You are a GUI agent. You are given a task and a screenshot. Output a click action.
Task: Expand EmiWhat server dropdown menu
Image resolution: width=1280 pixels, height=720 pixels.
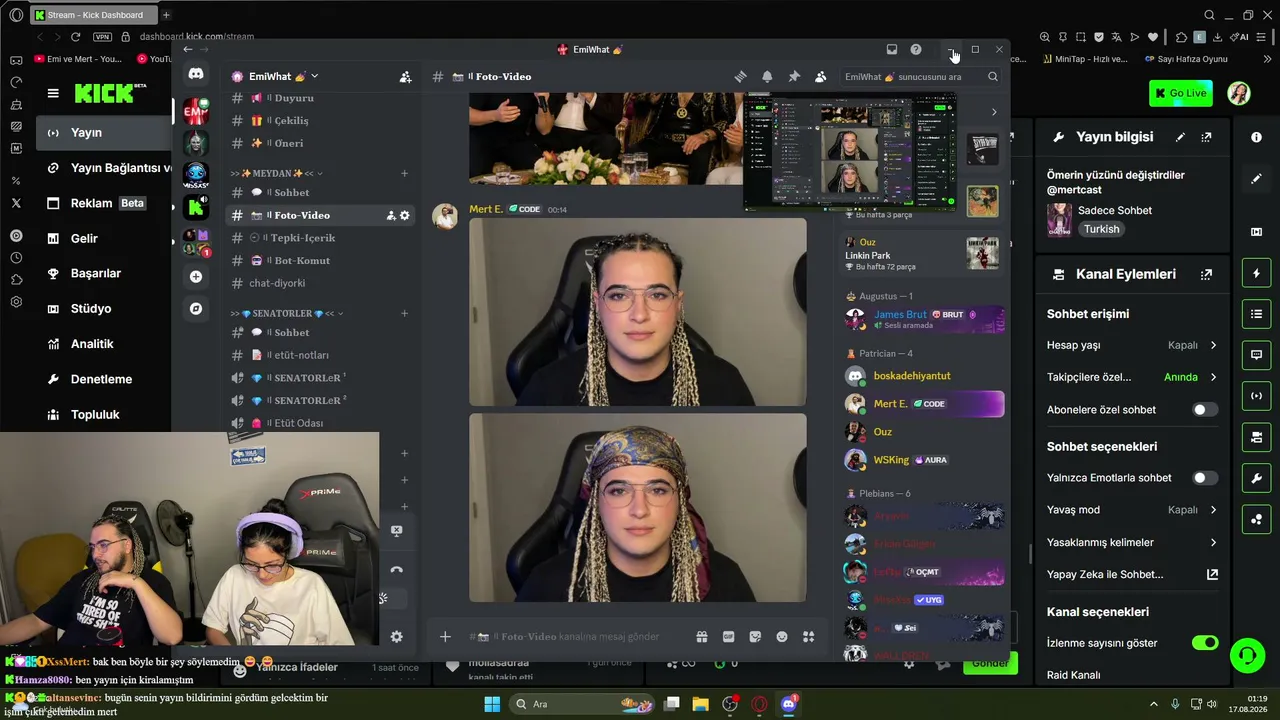click(x=314, y=76)
